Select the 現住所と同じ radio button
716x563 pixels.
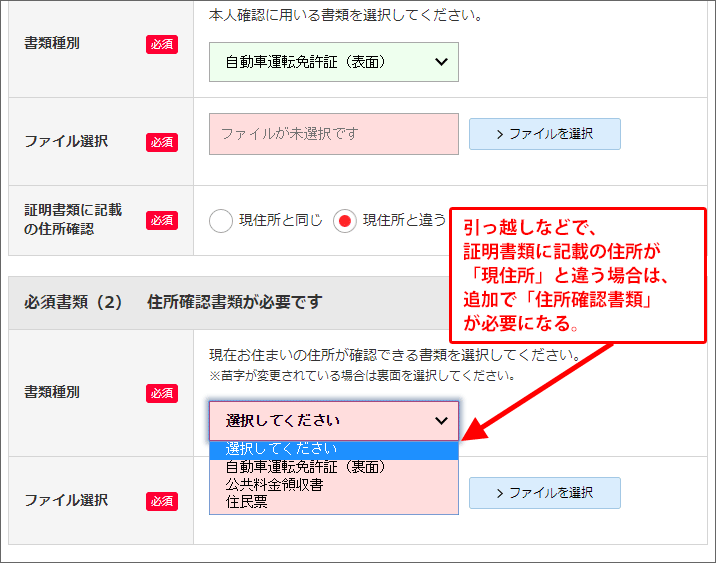click(221, 221)
